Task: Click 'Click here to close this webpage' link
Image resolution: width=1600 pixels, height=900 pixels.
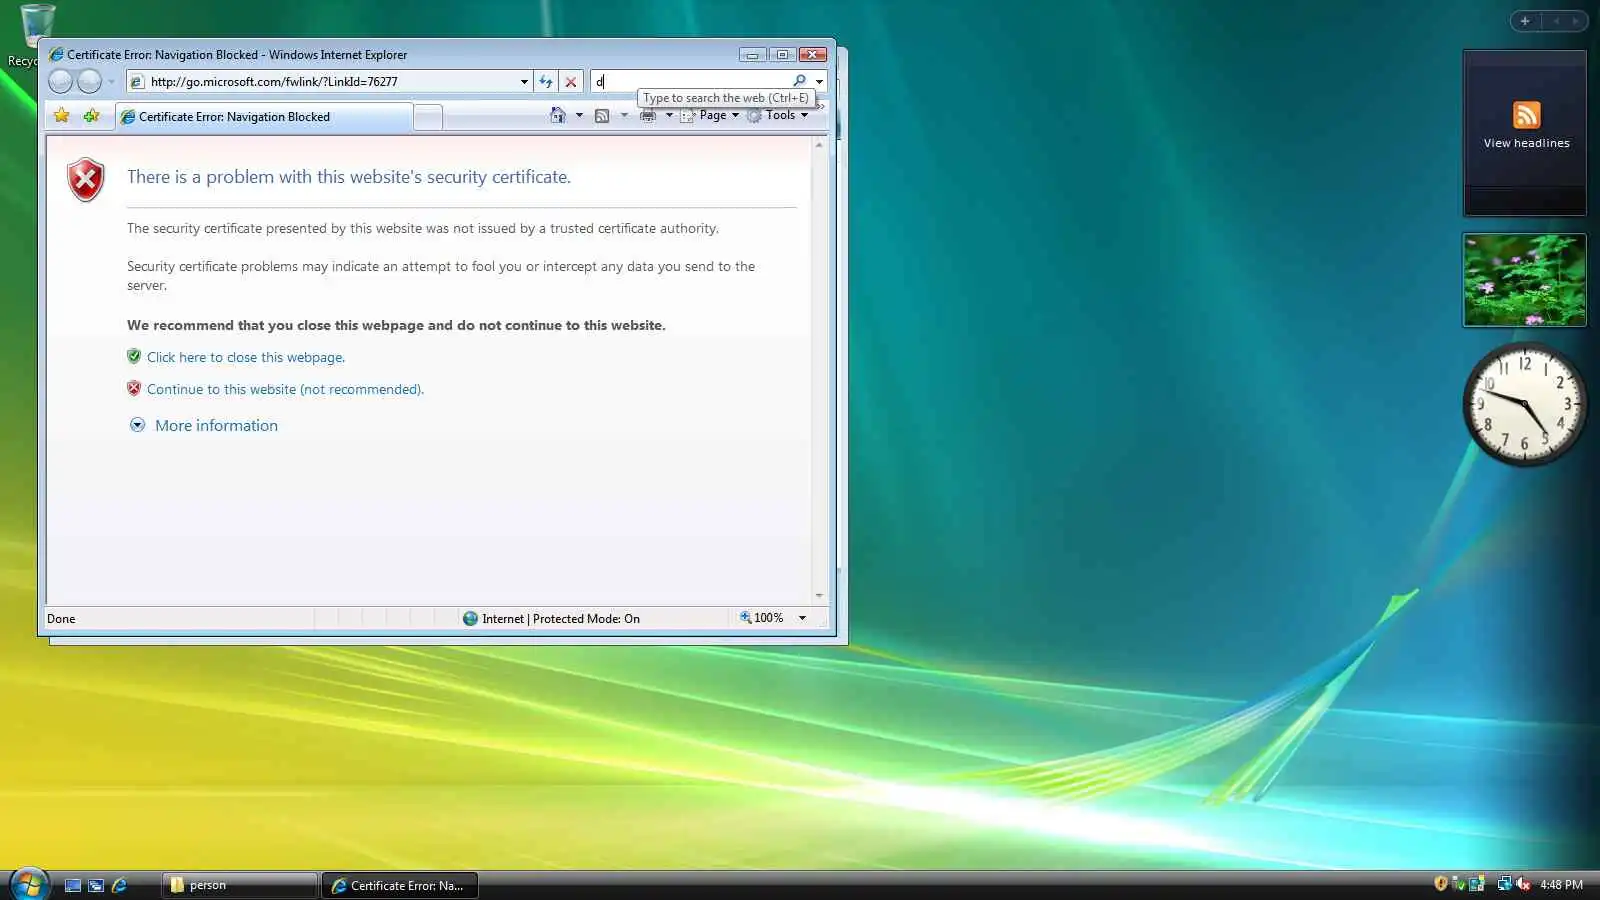Action: pyautogui.click(x=246, y=357)
